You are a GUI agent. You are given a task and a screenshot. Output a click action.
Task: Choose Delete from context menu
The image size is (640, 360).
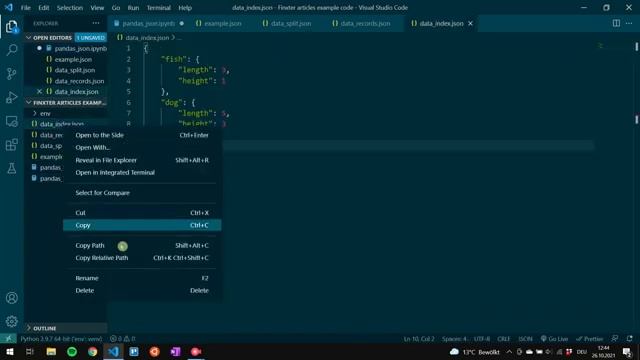pos(142,290)
